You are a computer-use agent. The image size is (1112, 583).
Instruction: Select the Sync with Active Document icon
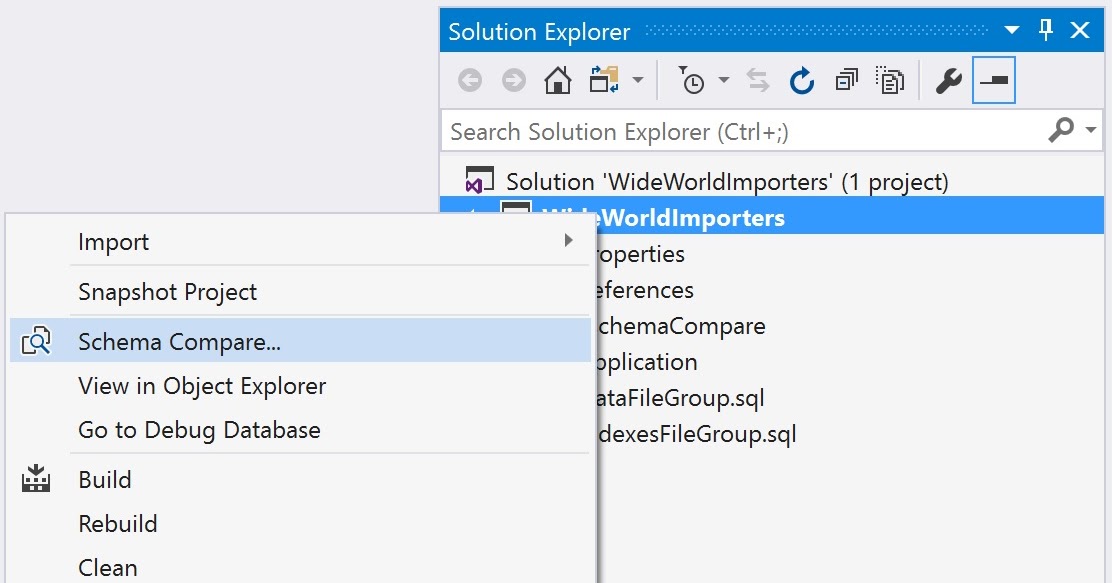click(758, 80)
